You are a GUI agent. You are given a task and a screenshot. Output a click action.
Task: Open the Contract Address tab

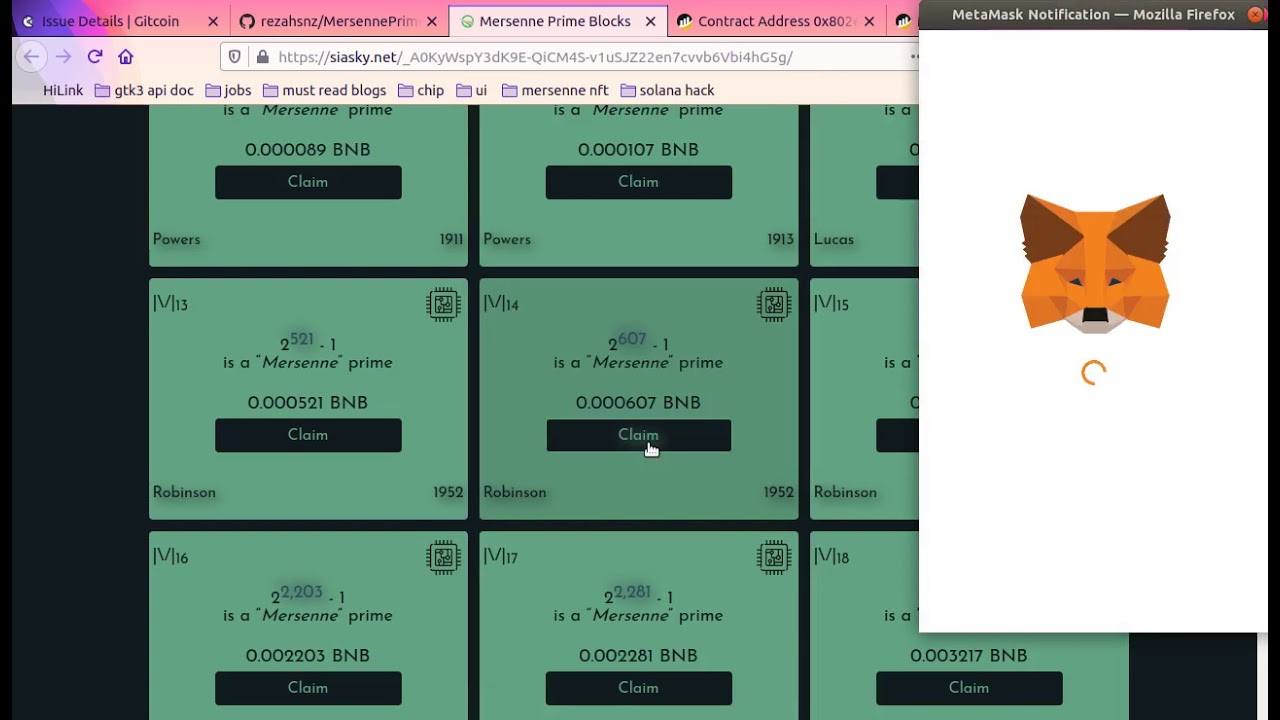click(776, 21)
